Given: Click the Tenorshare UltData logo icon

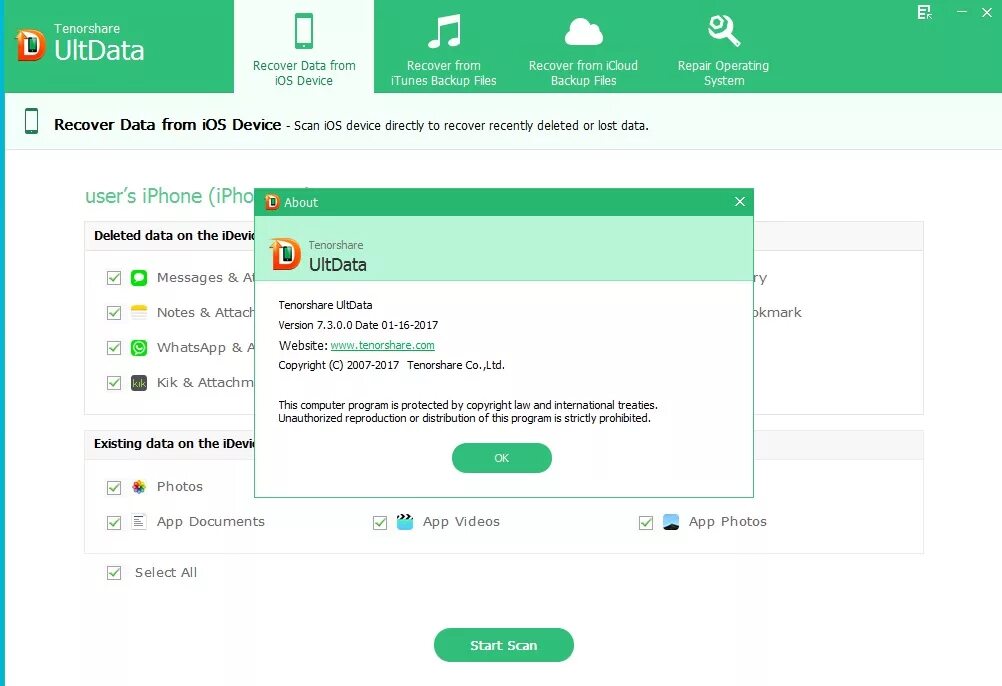Looking at the screenshot, I should click(30, 45).
